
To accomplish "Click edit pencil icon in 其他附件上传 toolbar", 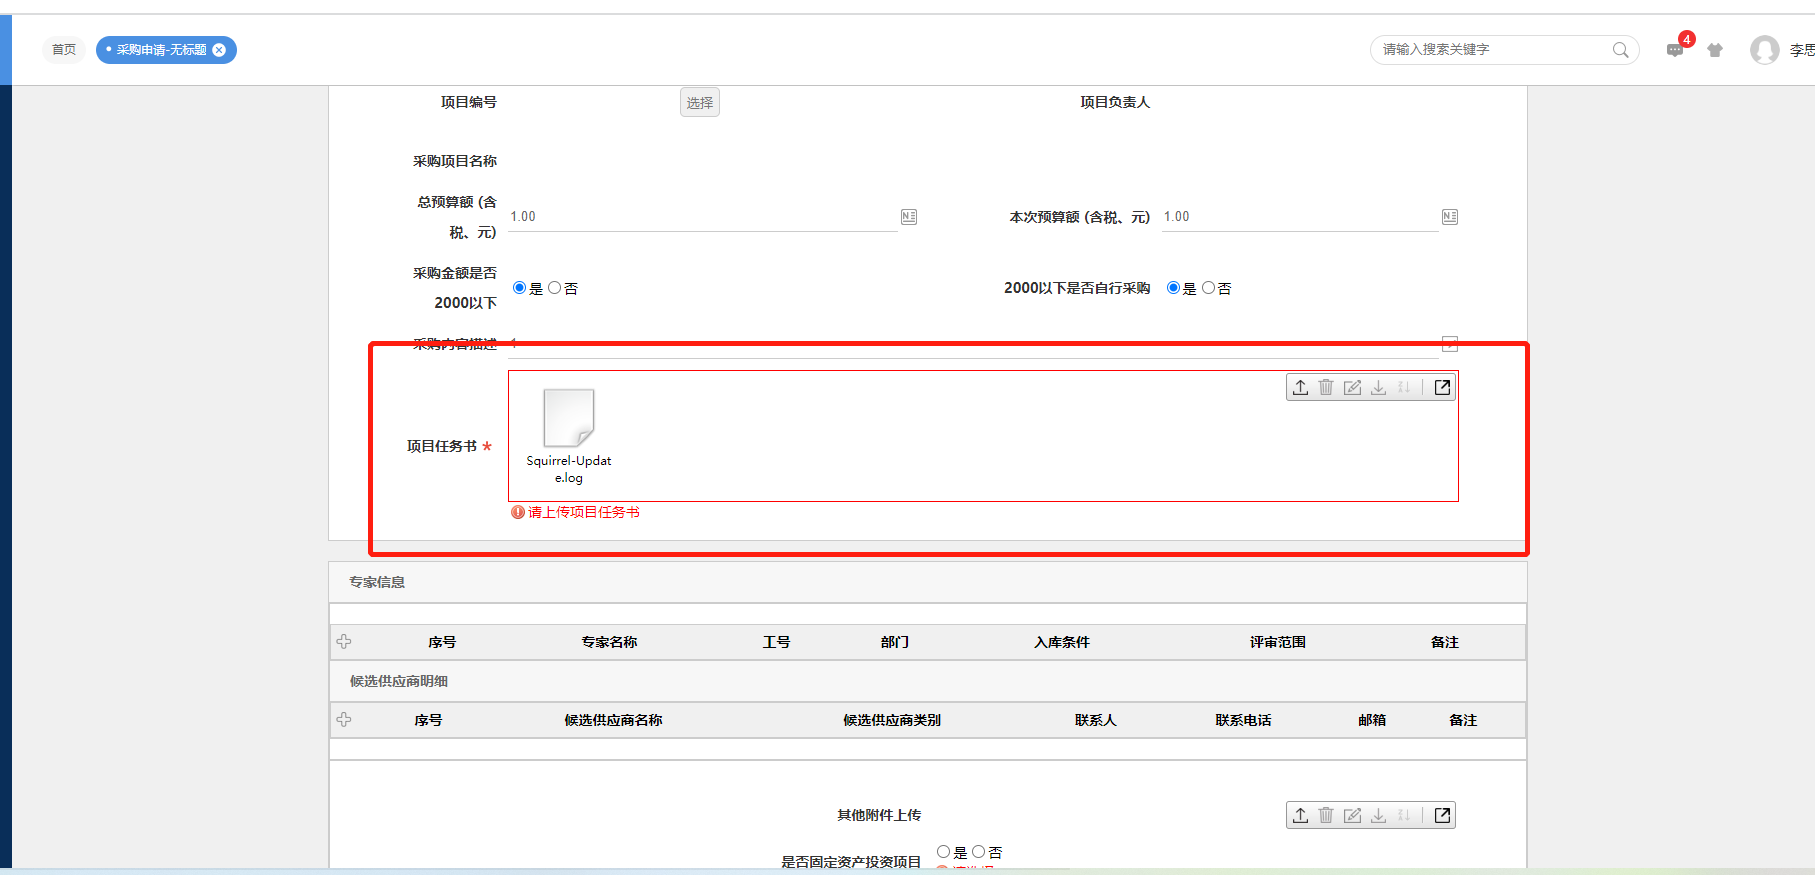I will point(1352,816).
